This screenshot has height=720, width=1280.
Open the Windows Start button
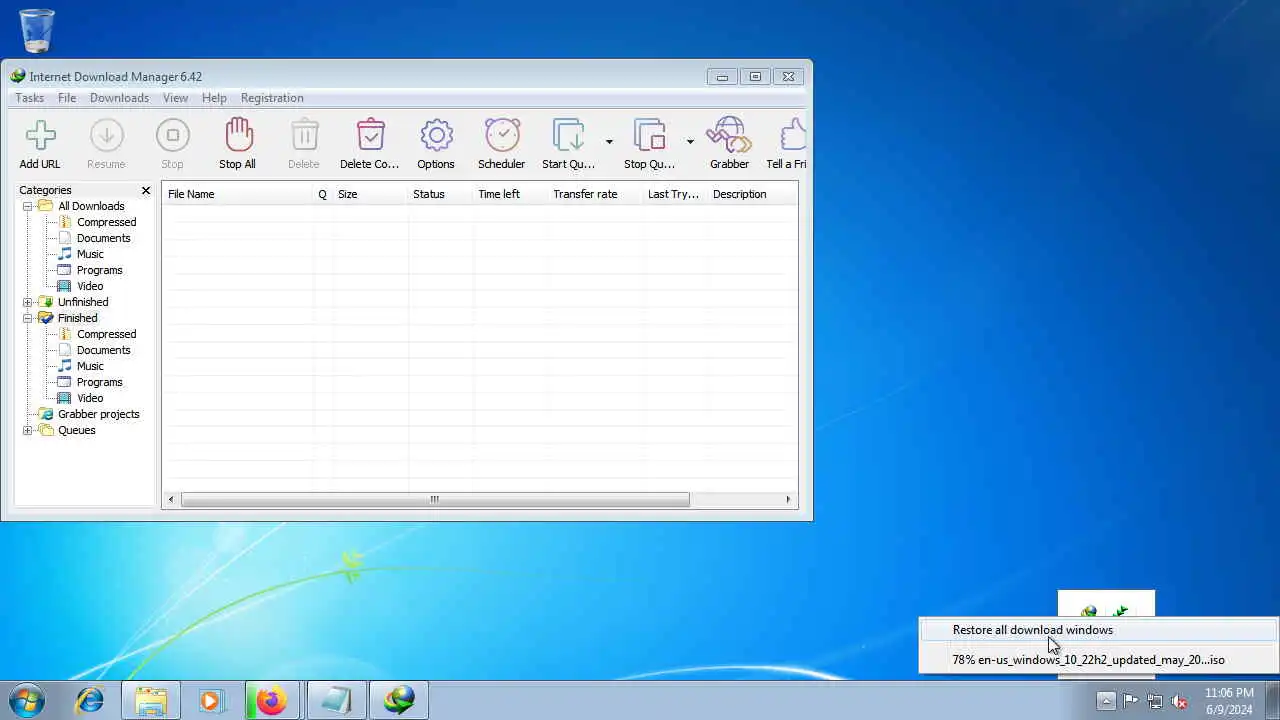(x=27, y=700)
